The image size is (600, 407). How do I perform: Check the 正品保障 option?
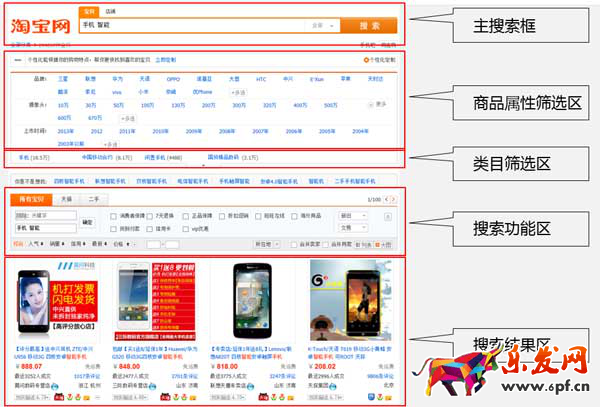point(186,217)
